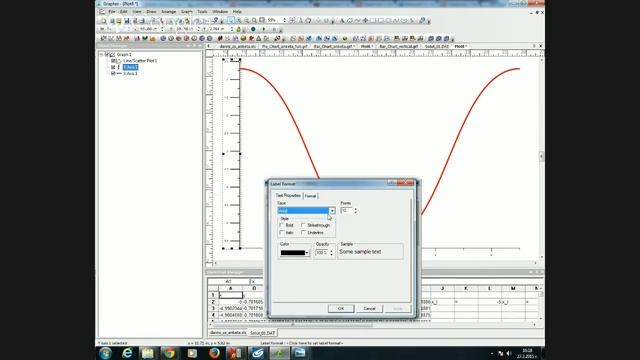This screenshot has width=640, height=360.
Task: Click the Grapher menu bar document icon
Action: tap(102, 12)
